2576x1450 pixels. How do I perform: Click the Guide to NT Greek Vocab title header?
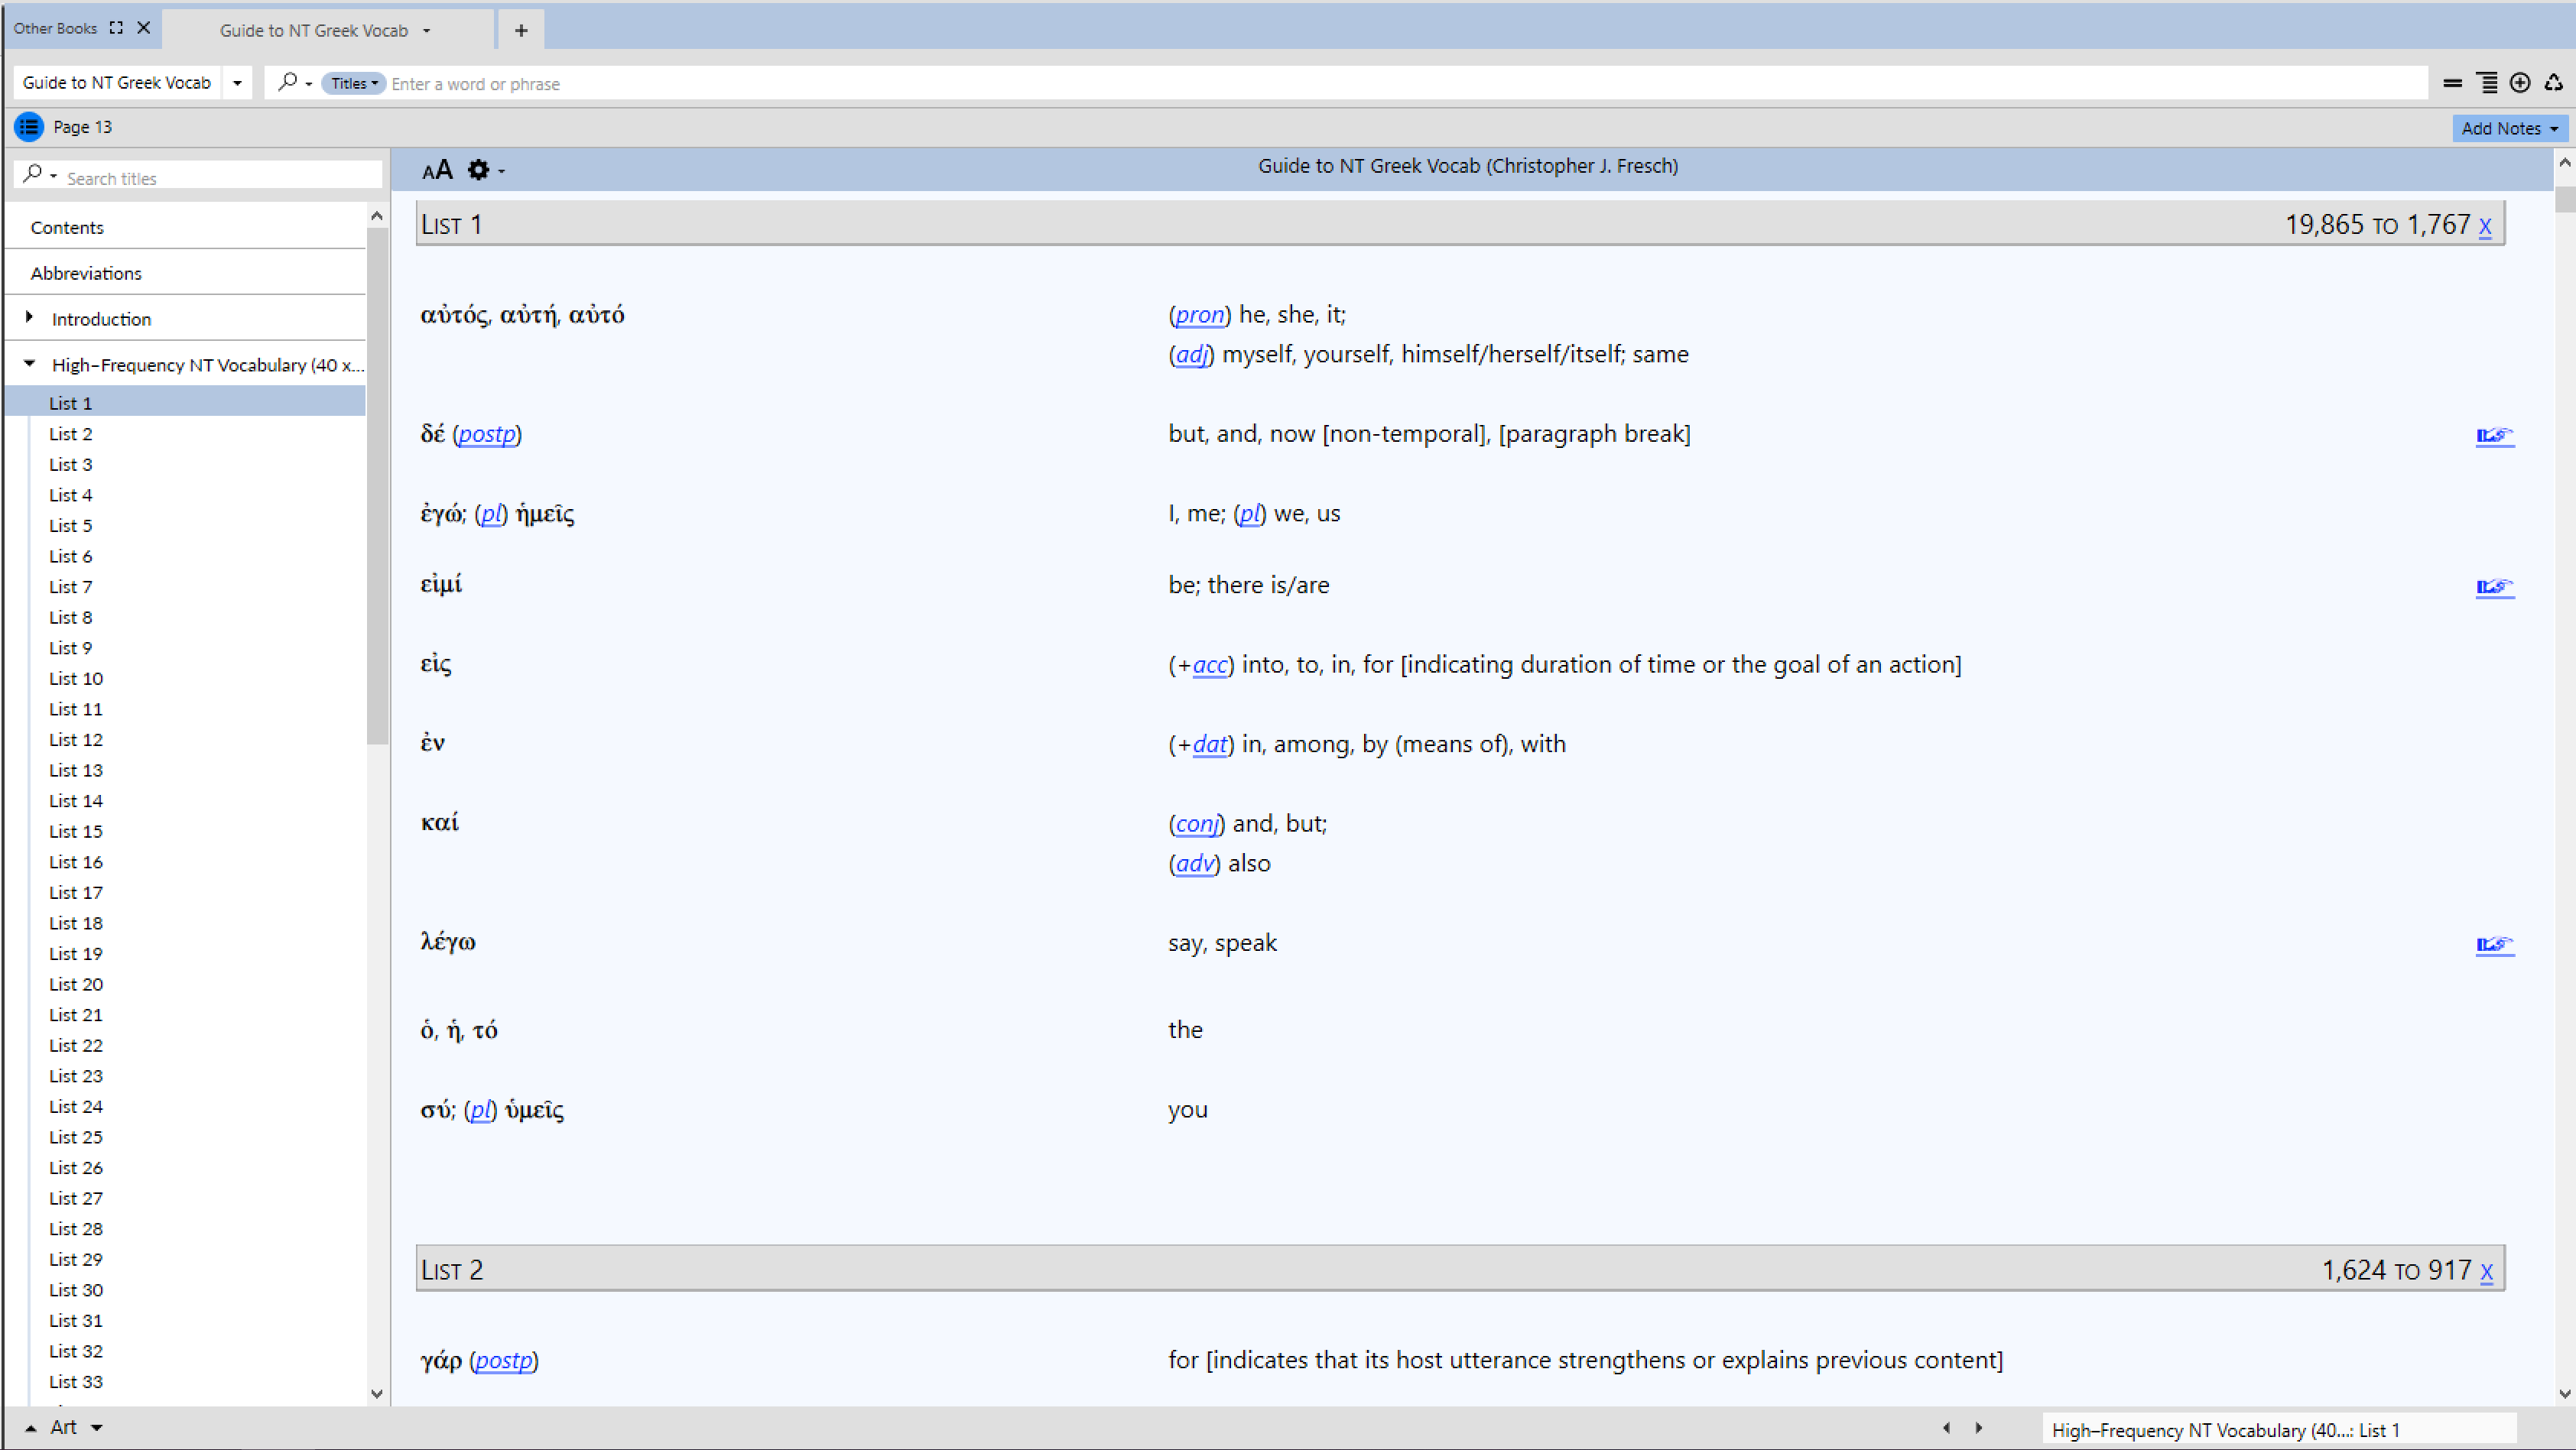(x=1468, y=166)
